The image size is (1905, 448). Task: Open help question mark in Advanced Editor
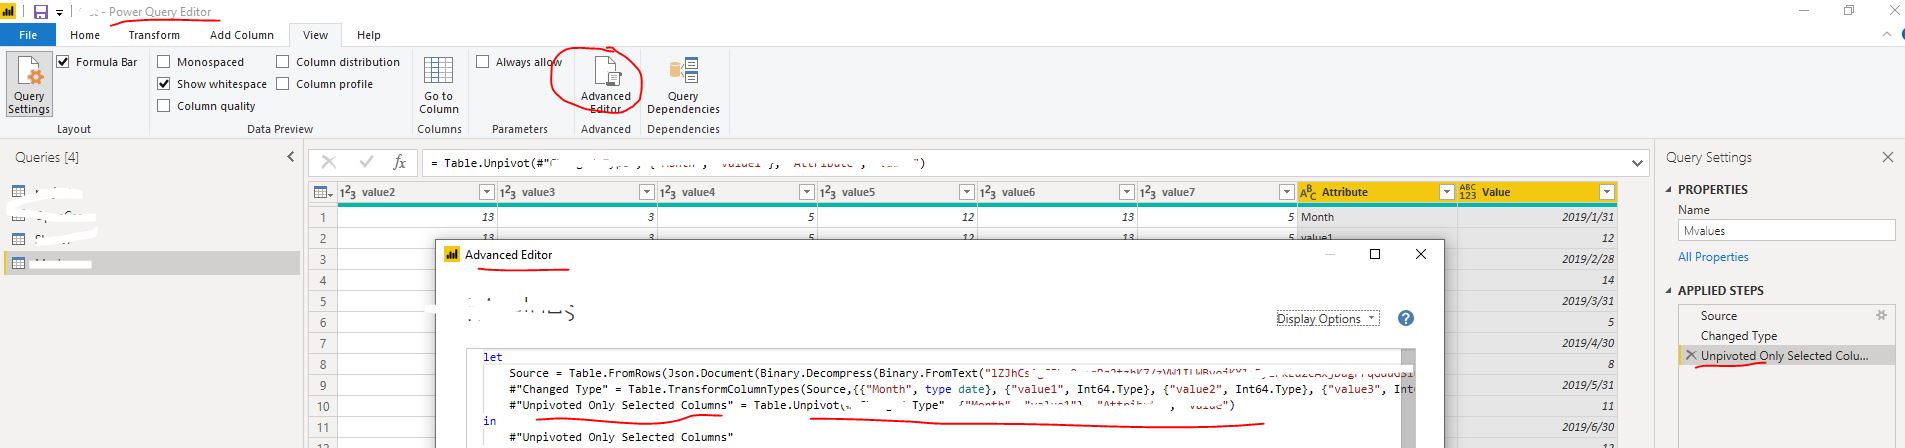[x=1405, y=318]
